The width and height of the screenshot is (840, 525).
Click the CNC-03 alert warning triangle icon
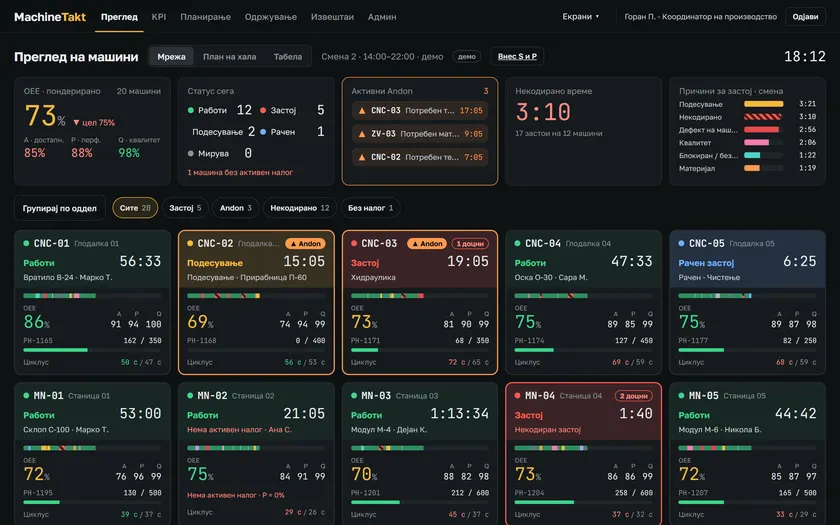pyautogui.click(x=362, y=110)
